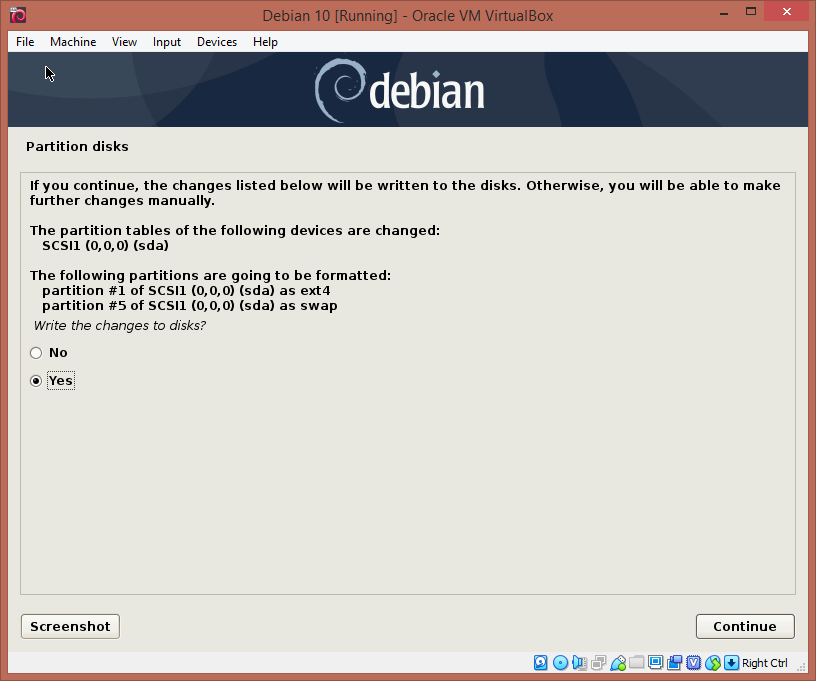Click the window resize grip
The width and height of the screenshot is (816, 681).
(x=801, y=667)
